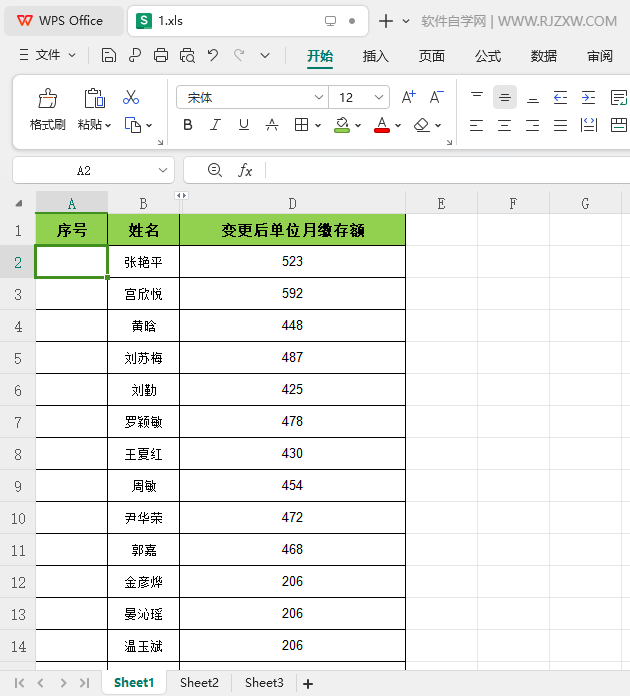Increase font size with A+ icon

point(408,97)
